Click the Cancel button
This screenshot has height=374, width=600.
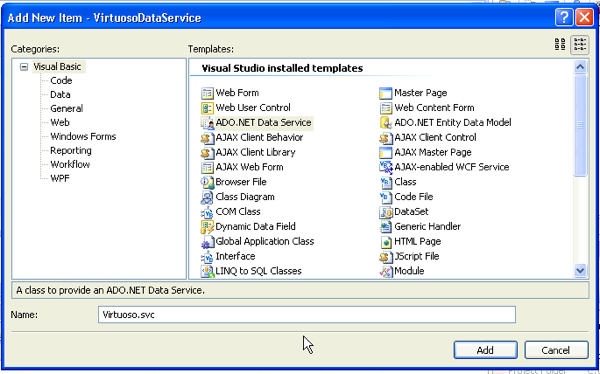pos(556,350)
